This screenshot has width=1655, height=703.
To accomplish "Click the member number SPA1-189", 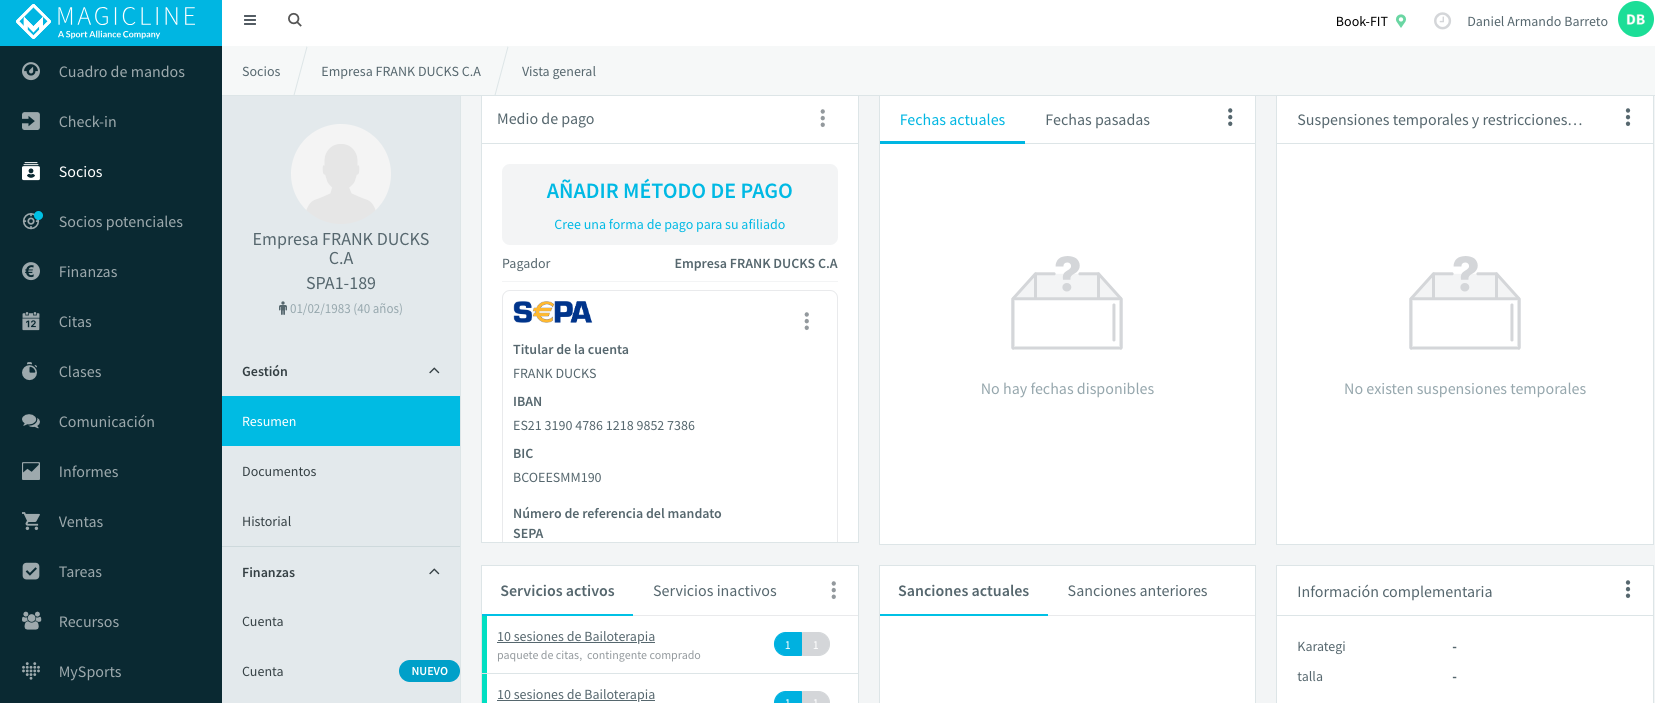I will click(x=341, y=283).
